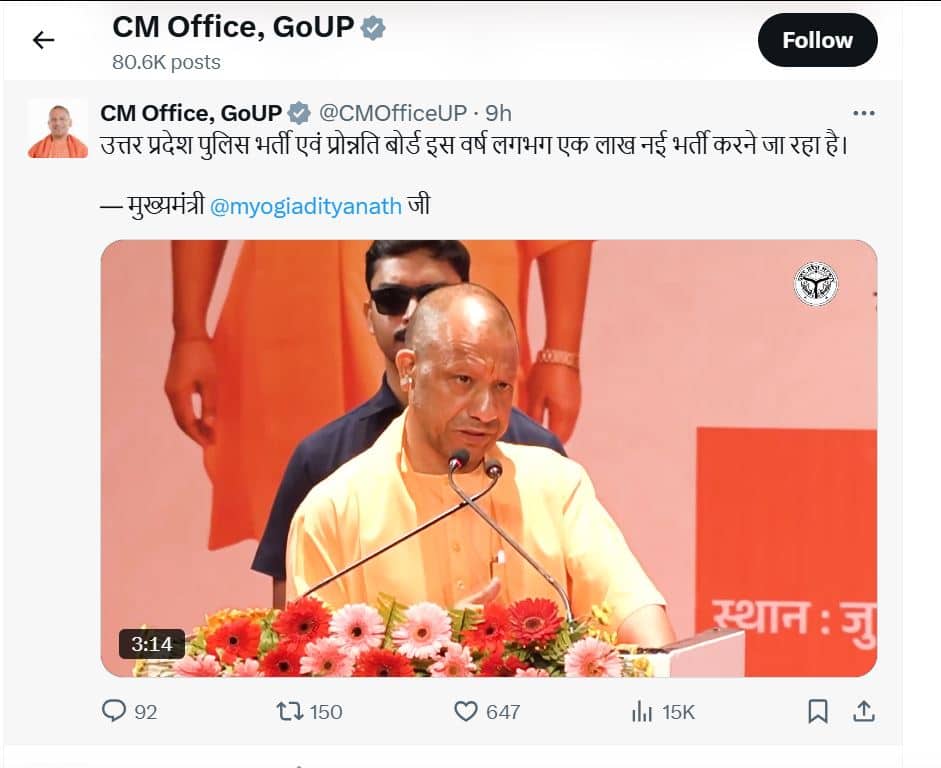Screen dimensions: 941x768
Task: Like the post with the heart icon
Action: [466, 712]
